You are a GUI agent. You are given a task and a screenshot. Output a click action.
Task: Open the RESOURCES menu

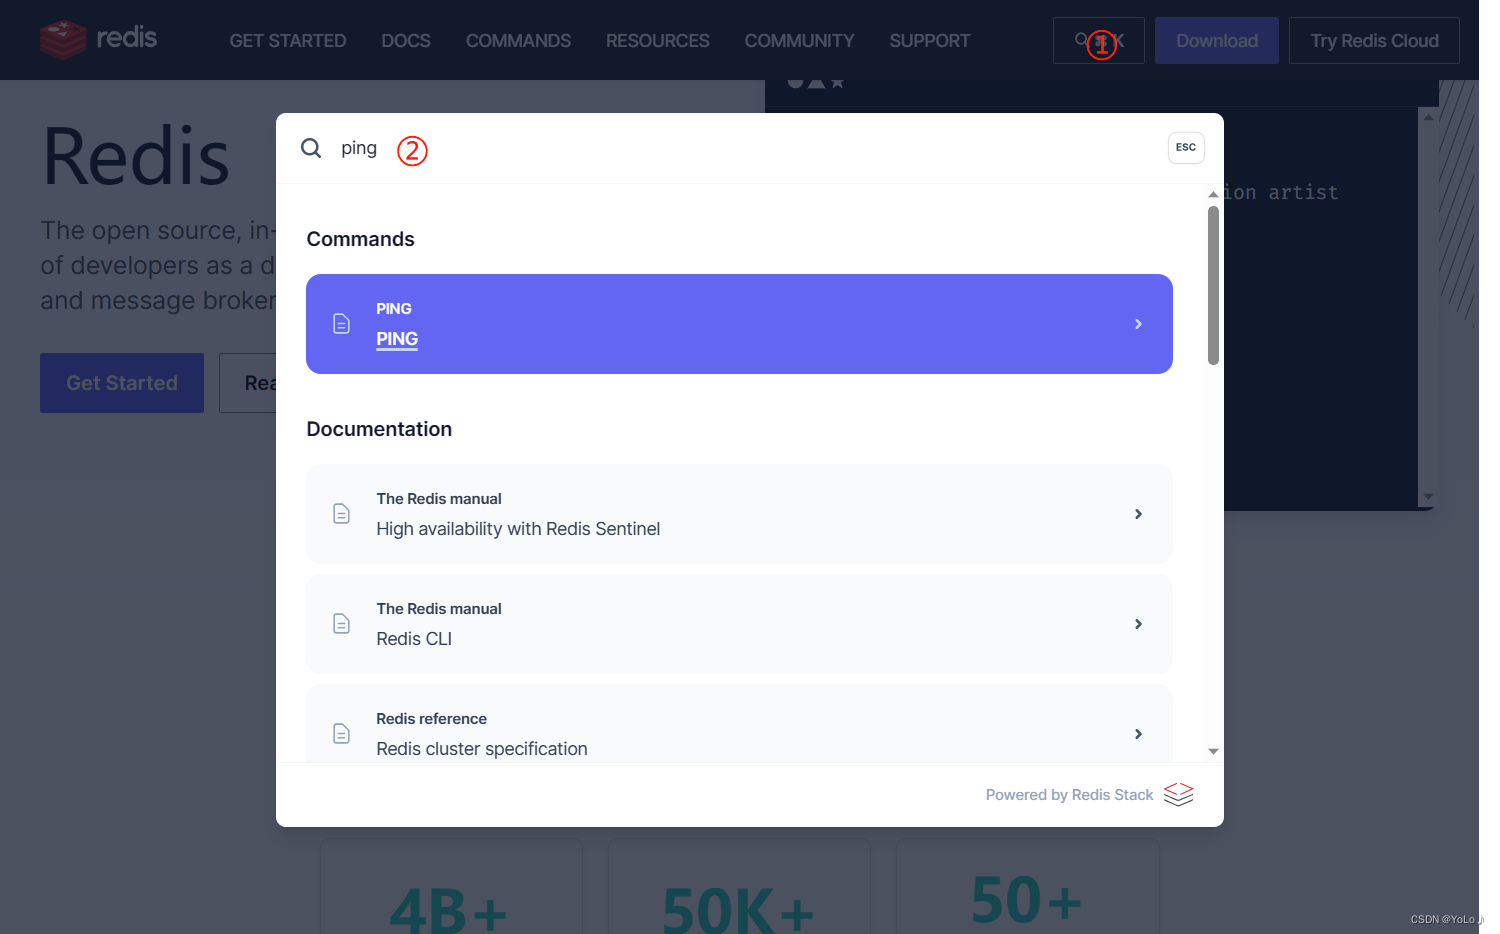(658, 41)
